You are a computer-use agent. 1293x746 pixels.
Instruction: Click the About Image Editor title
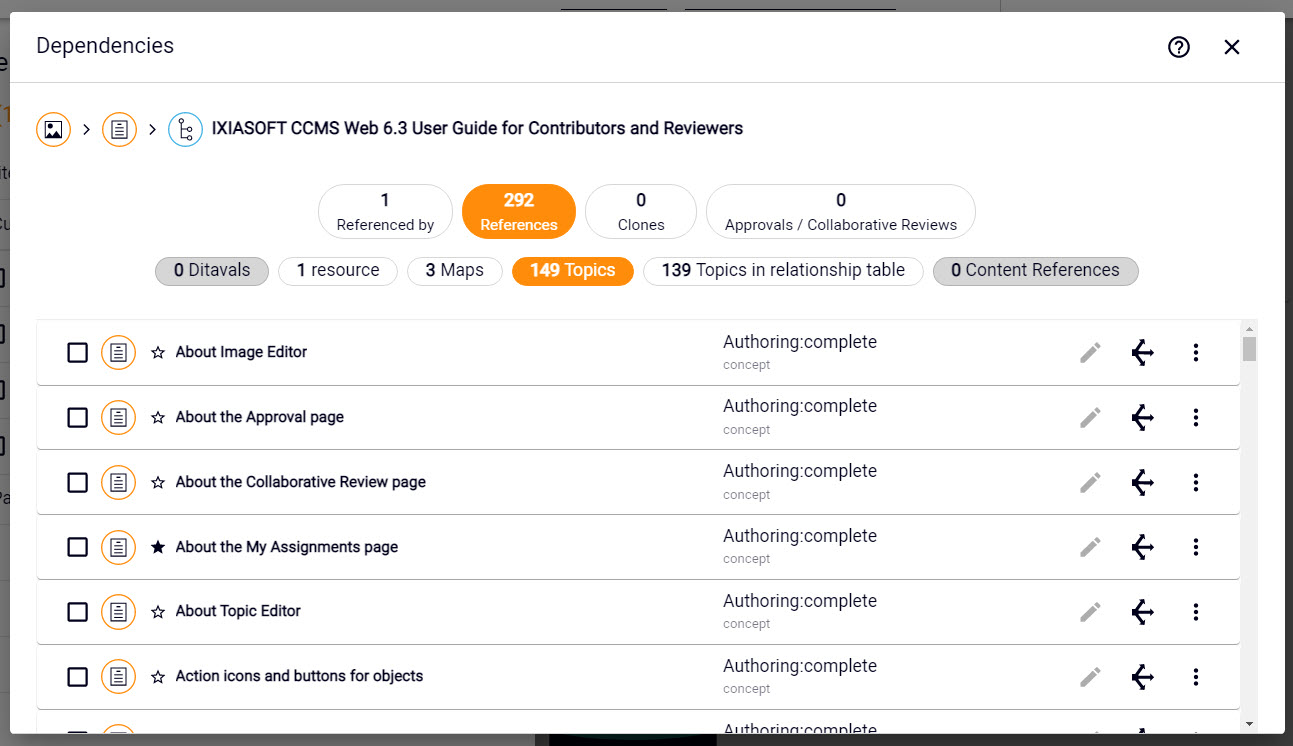pyautogui.click(x=241, y=352)
